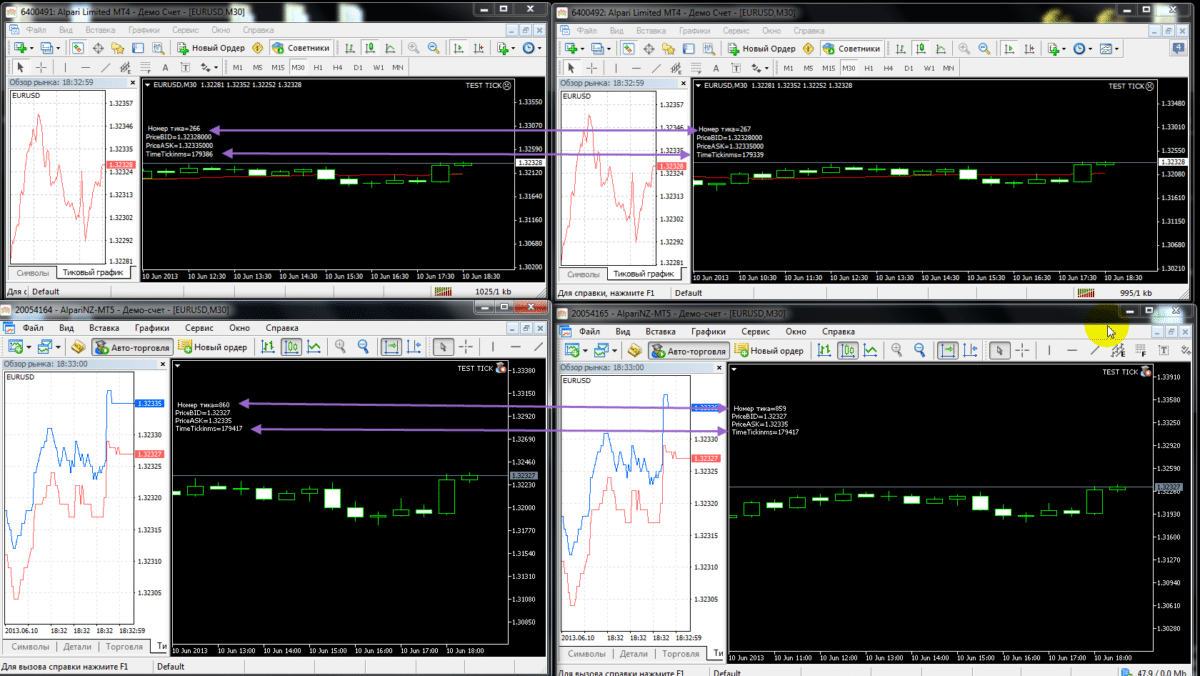The image size is (1200, 676).
Task: Select cursor arrow tool in MT5 window 20054165
Action: [999, 350]
